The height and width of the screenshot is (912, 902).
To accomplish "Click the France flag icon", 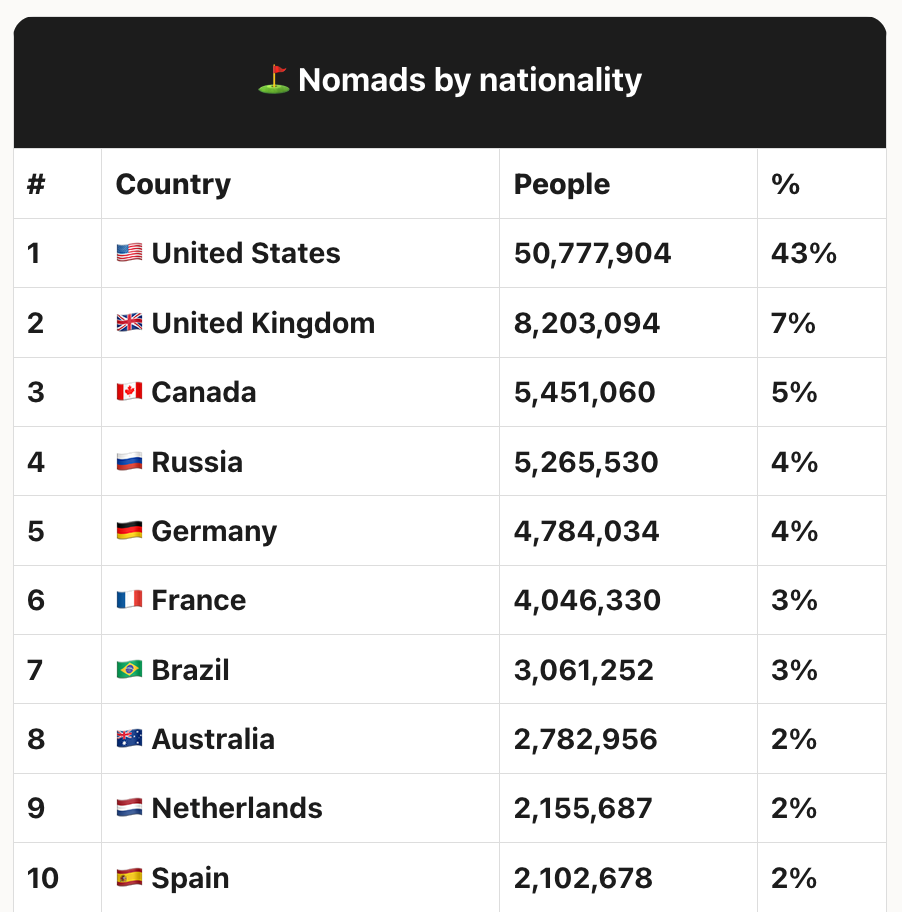I will [x=129, y=600].
